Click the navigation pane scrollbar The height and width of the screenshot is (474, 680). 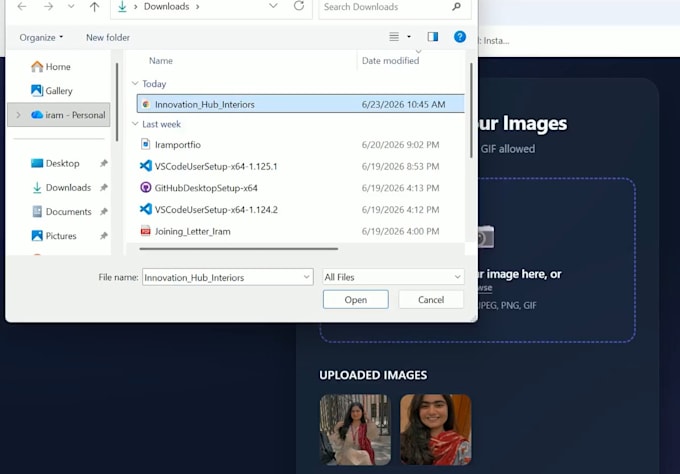pos(117,102)
